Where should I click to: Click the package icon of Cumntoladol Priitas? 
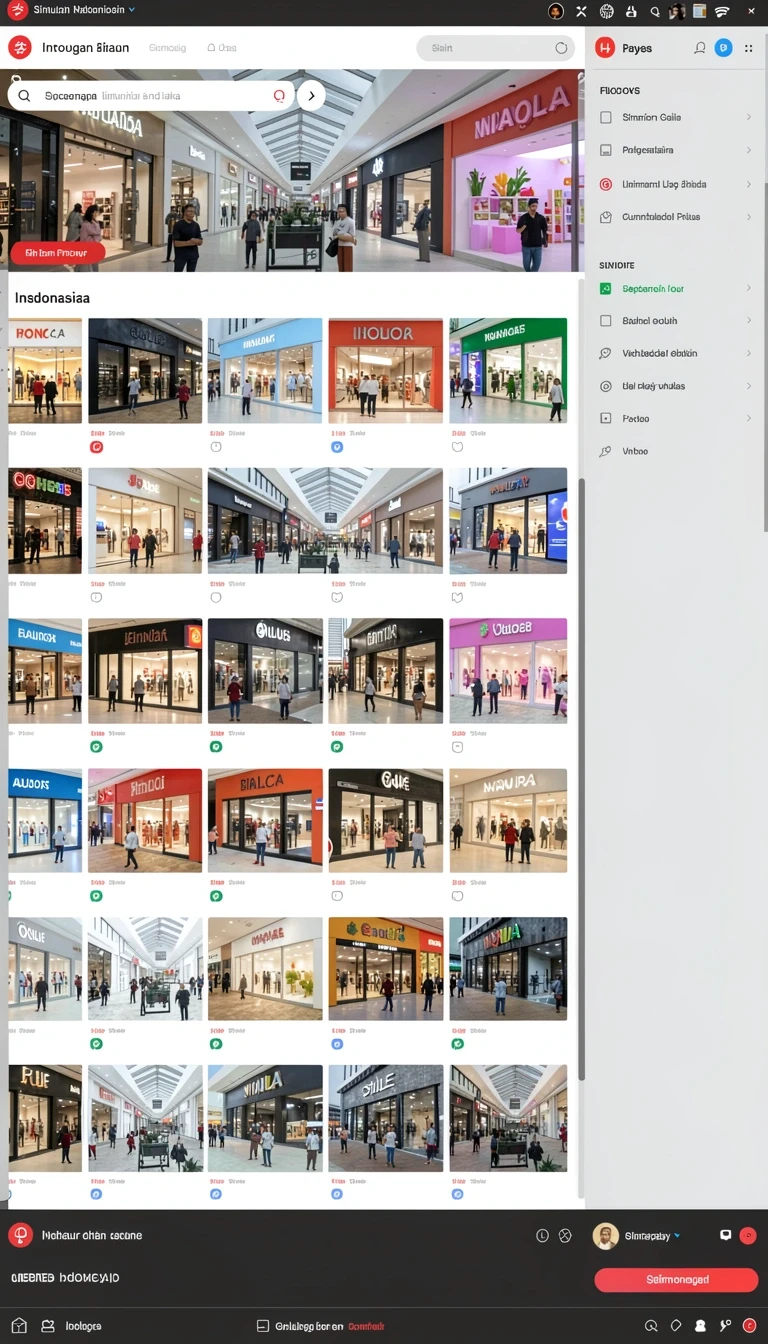pyautogui.click(x=605, y=217)
